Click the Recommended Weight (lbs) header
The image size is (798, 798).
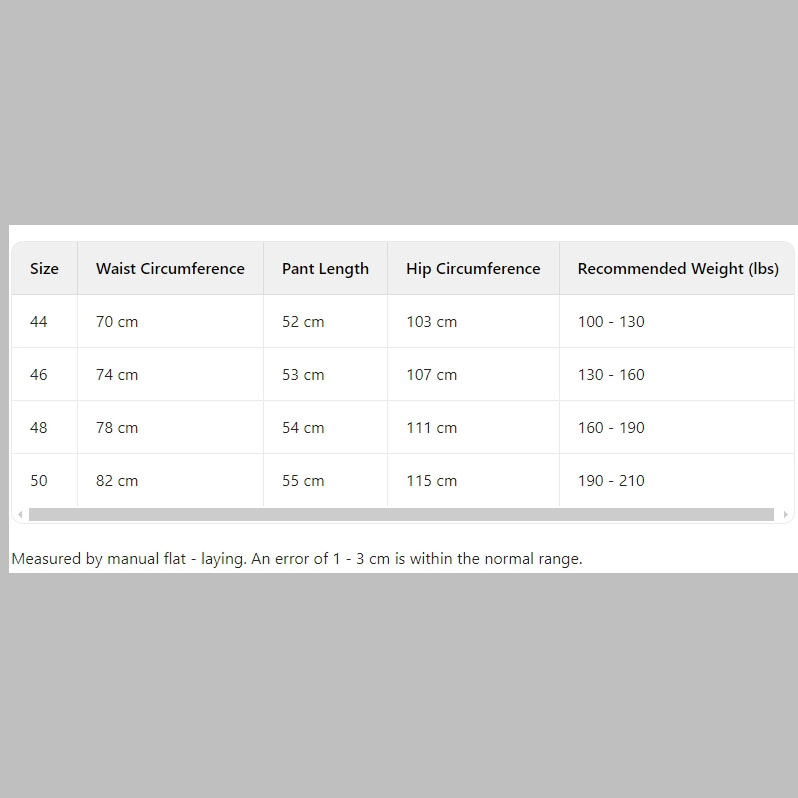pyautogui.click(x=677, y=269)
